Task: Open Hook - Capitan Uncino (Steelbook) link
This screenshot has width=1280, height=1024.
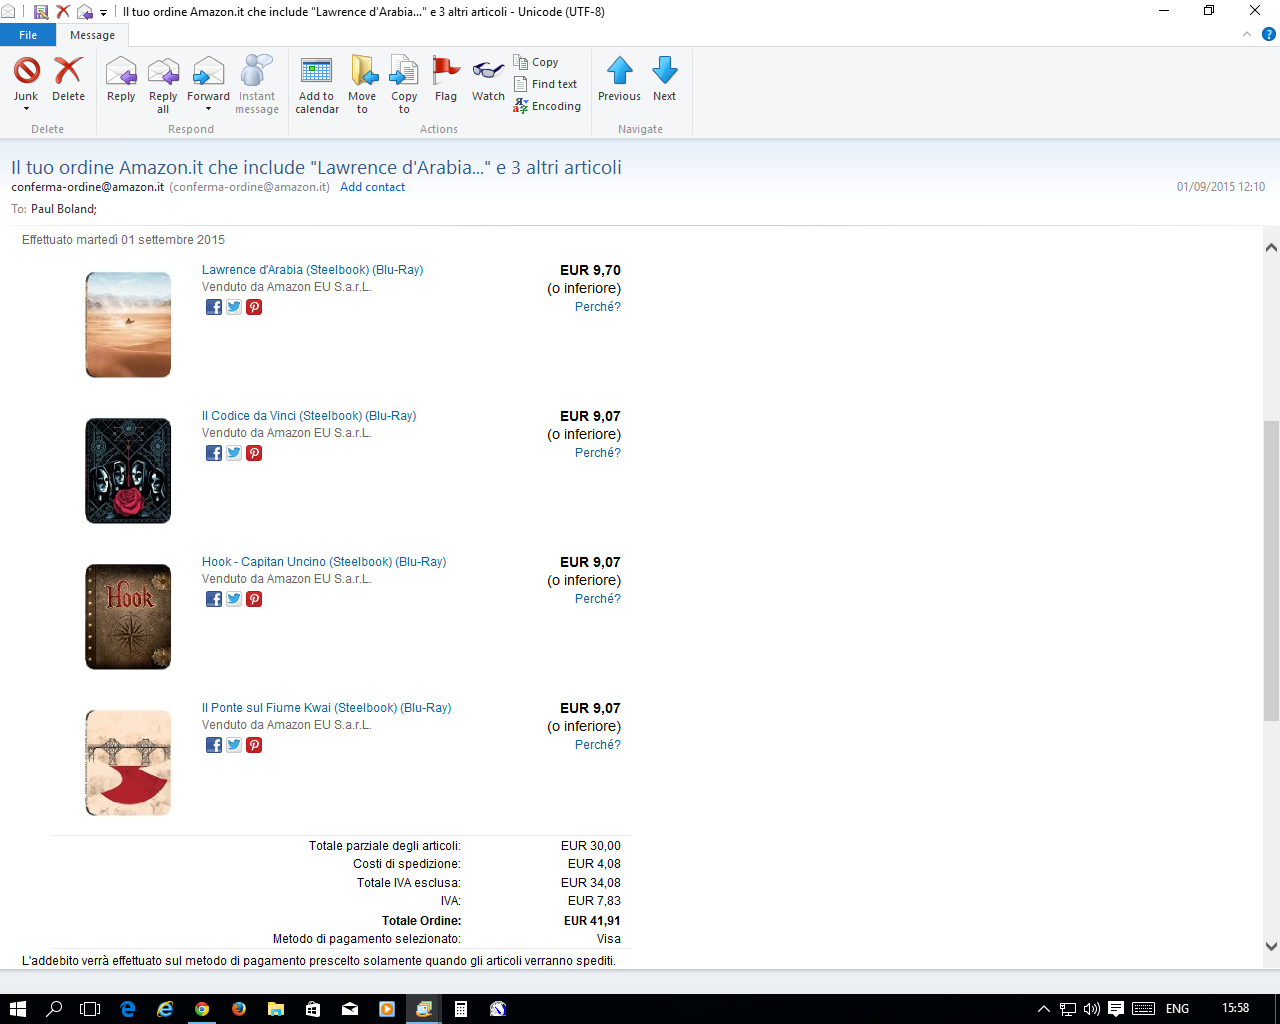Action: pos(324,562)
